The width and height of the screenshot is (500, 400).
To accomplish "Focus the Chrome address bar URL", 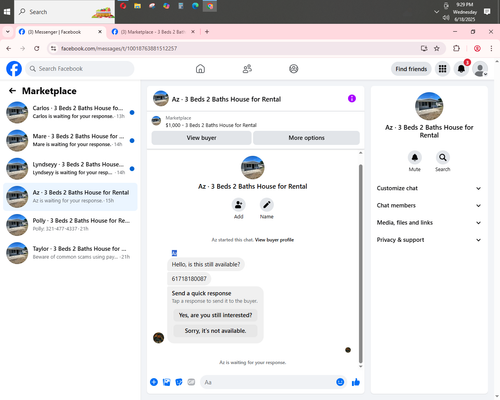I will point(119,49).
